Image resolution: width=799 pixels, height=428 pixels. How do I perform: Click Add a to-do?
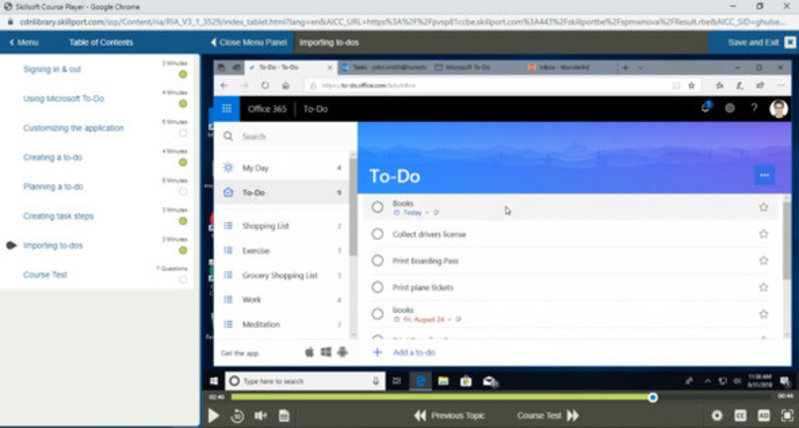414,352
